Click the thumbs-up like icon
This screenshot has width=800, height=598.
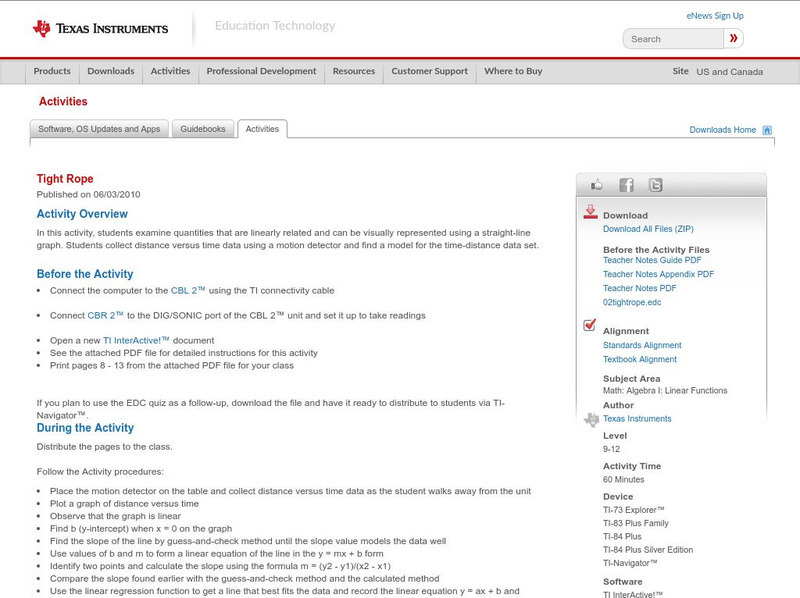click(x=596, y=185)
